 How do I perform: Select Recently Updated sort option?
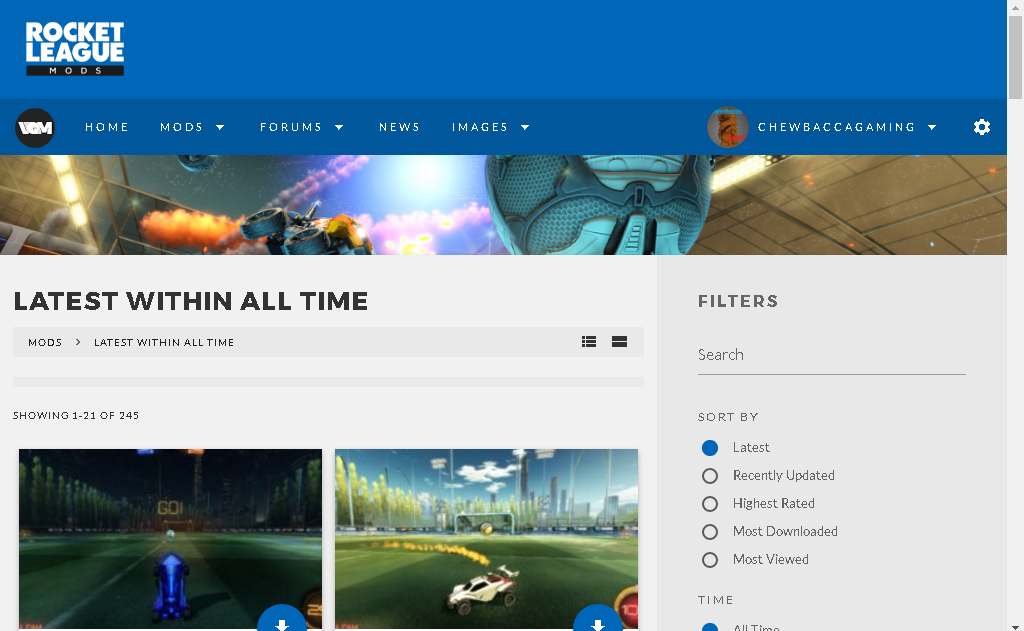point(710,476)
